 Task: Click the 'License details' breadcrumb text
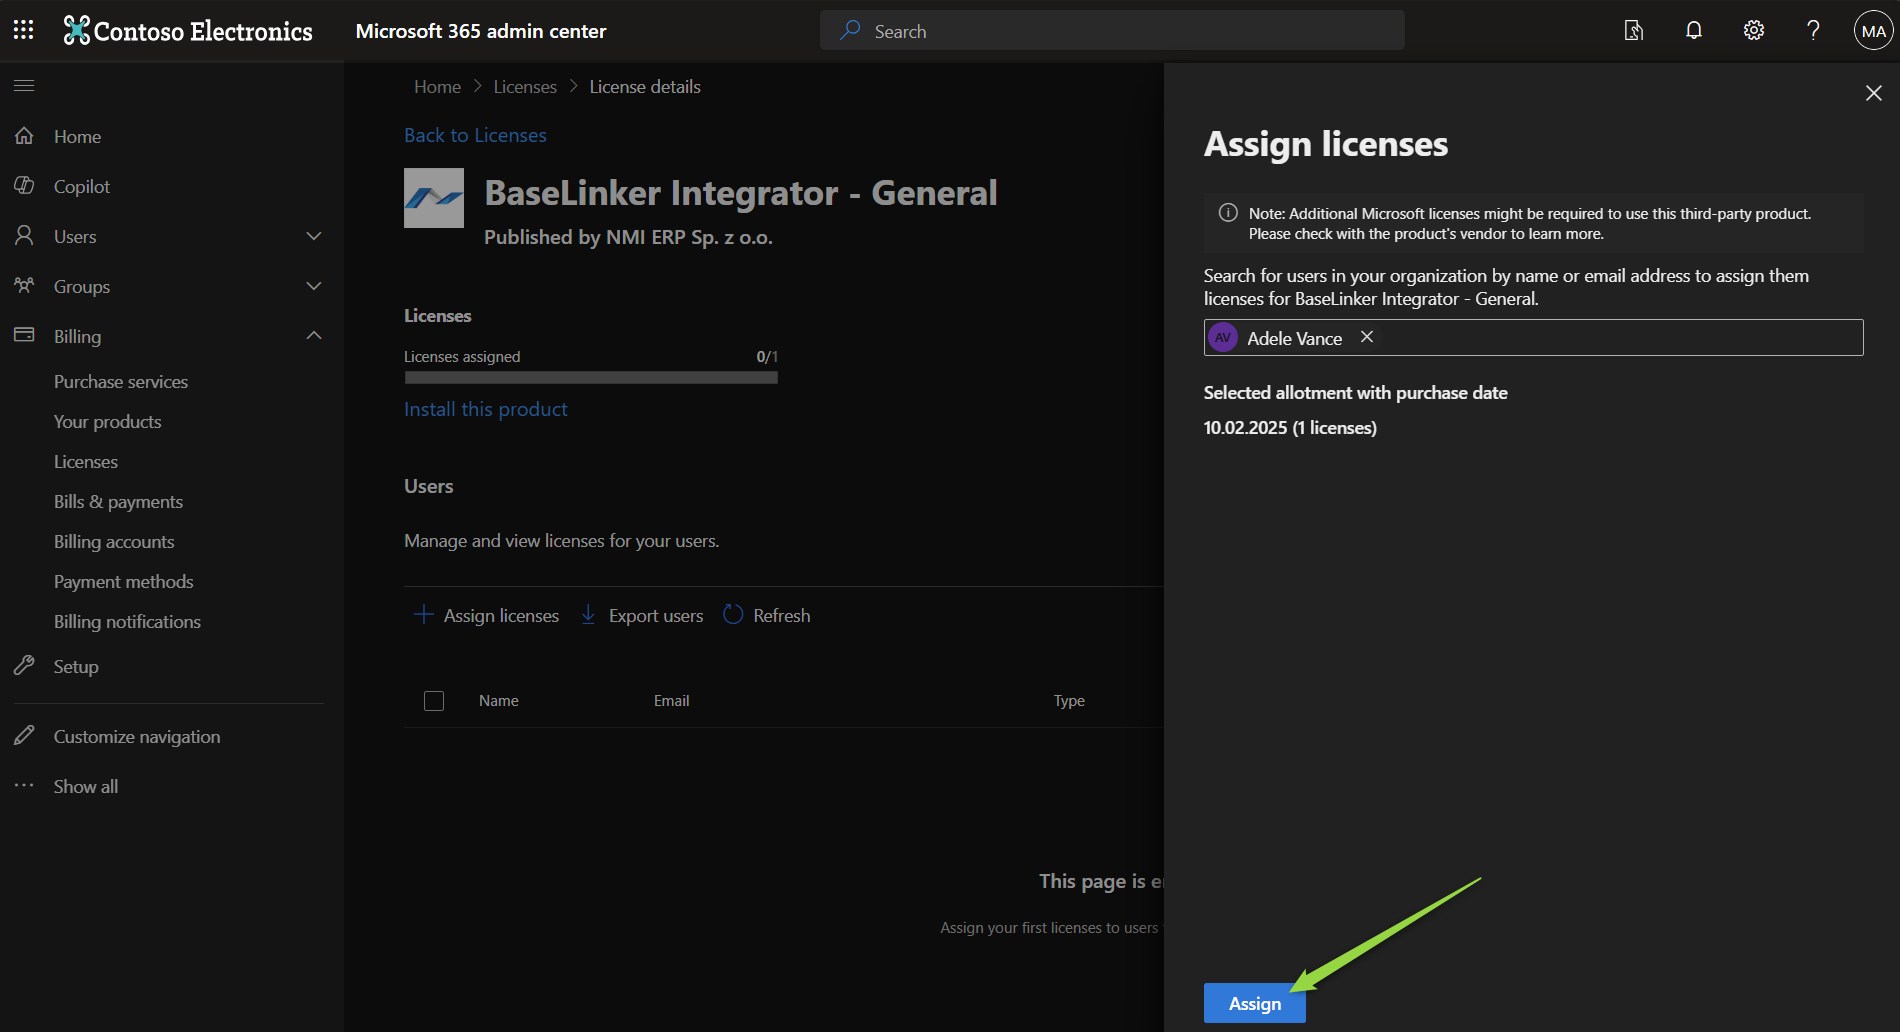coord(645,87)
